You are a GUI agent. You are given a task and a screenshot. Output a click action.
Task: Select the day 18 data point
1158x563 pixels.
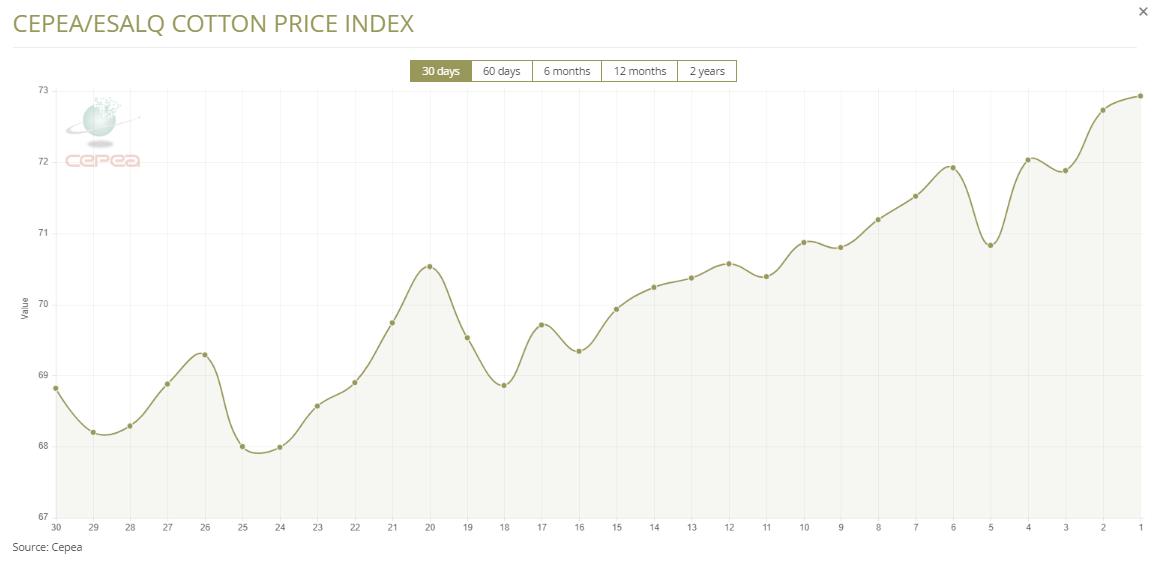point(504,385)
